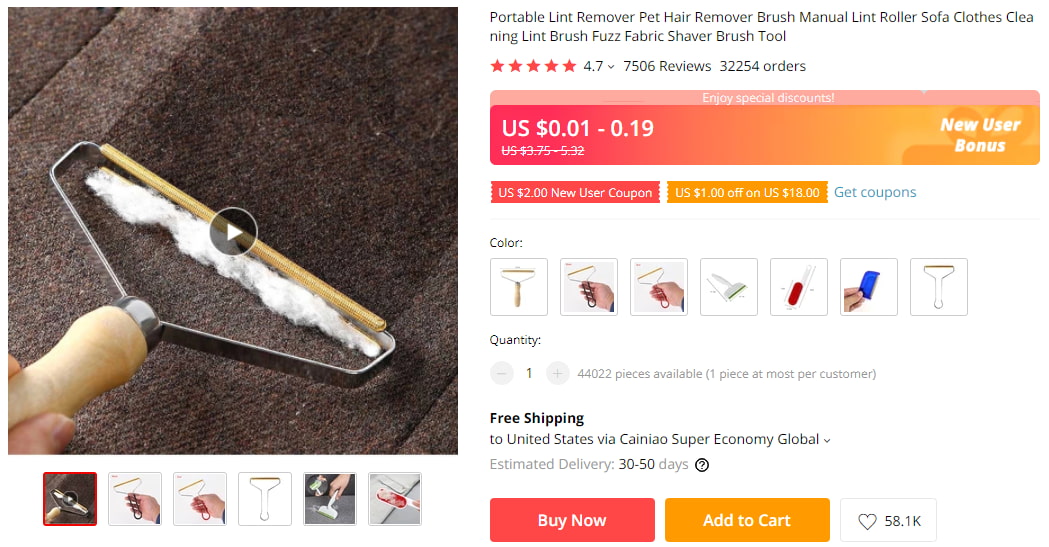
Task: Claim the US $2.00 New User Coupon
Action: coord(575,193)
